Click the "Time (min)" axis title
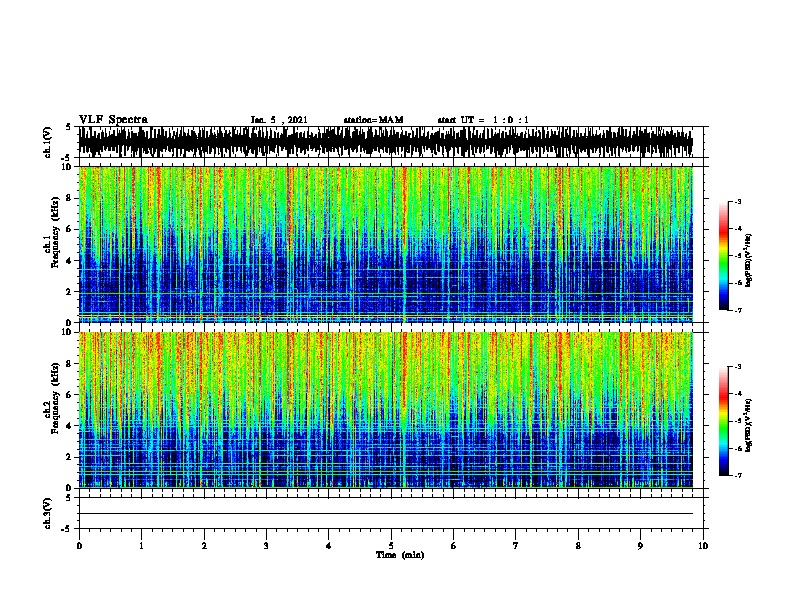Screen dimensions: 792x612 (400, 555)
